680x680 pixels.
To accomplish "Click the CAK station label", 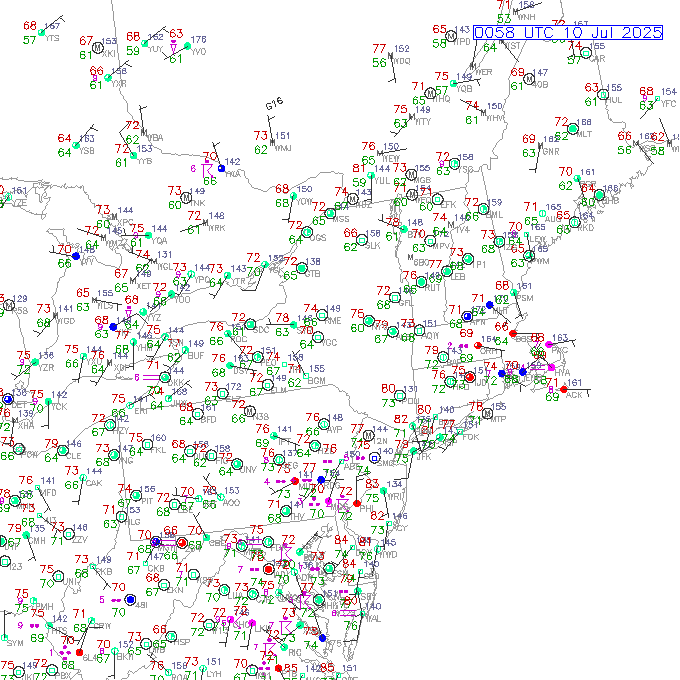I will click(94, 483).
